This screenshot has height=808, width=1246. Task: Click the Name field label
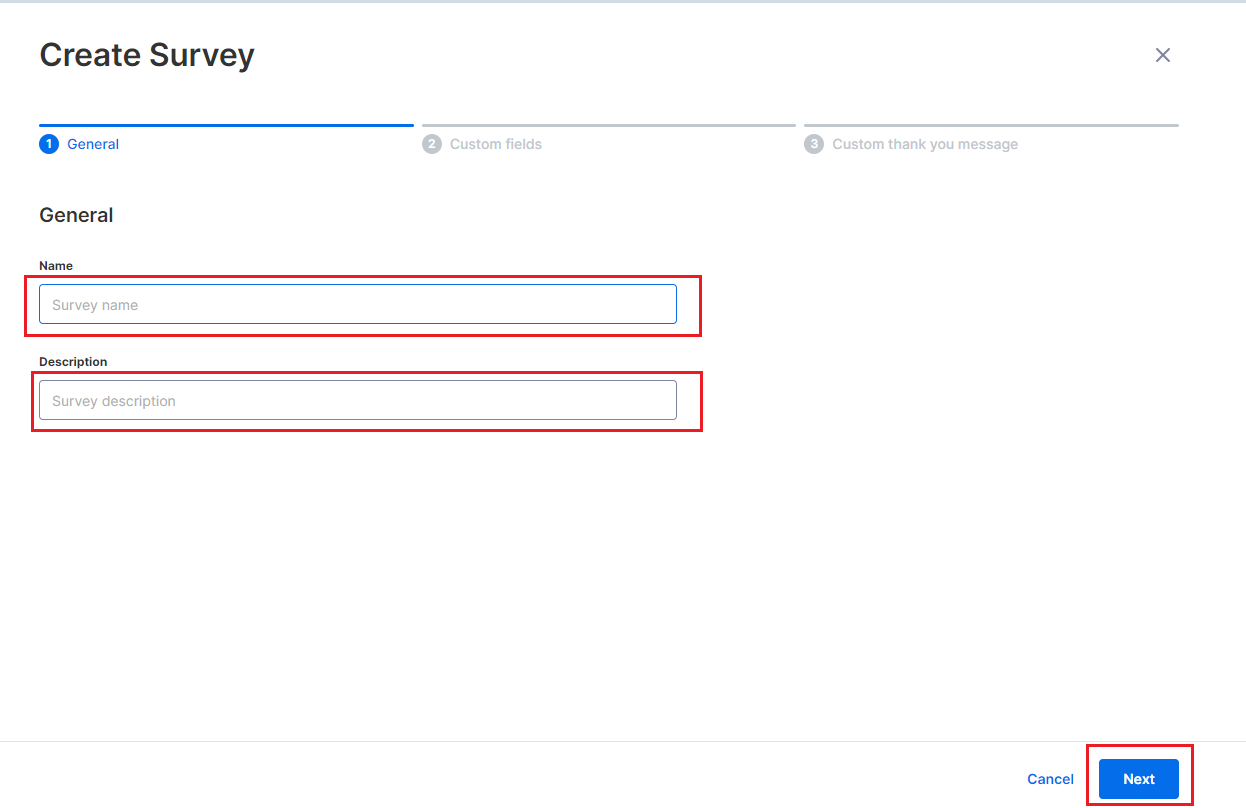pyautogui.click(x=55, y=265)
